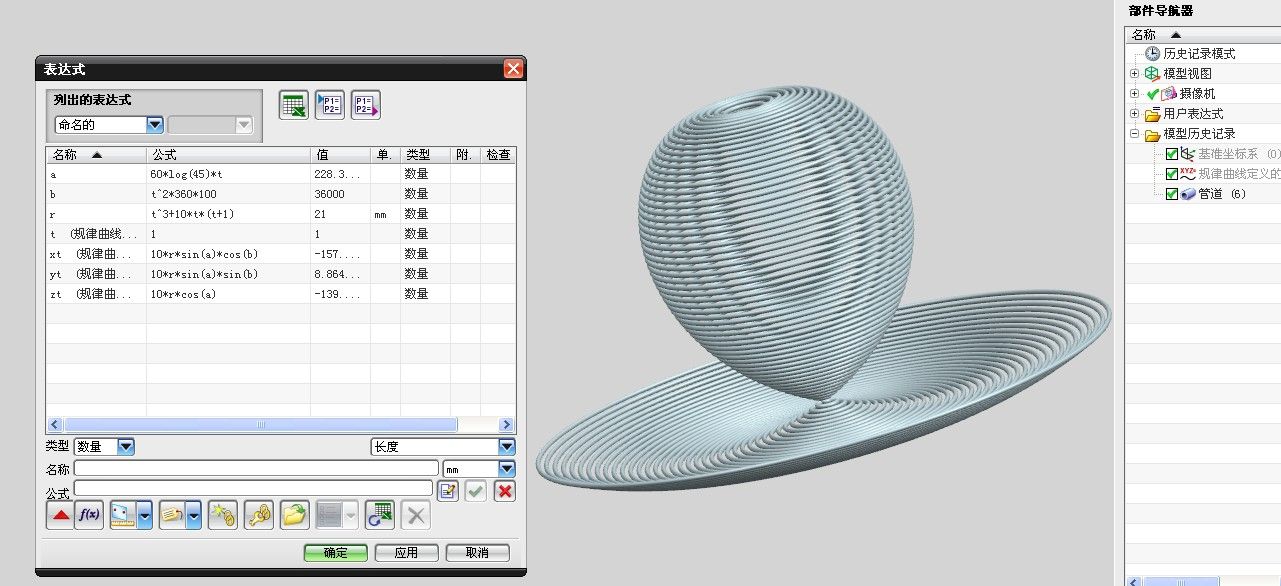Expand the 模型视图 tree node

point(1134,74)
